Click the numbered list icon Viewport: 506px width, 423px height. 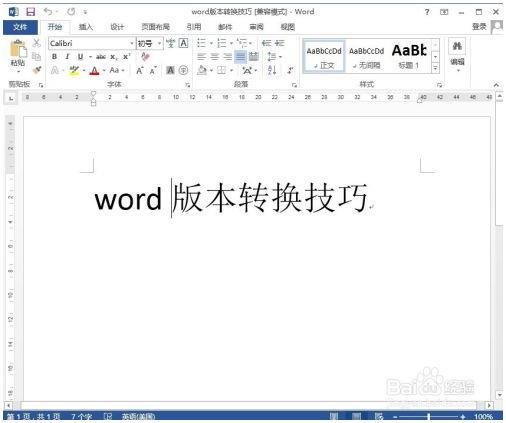coord(221,43)
